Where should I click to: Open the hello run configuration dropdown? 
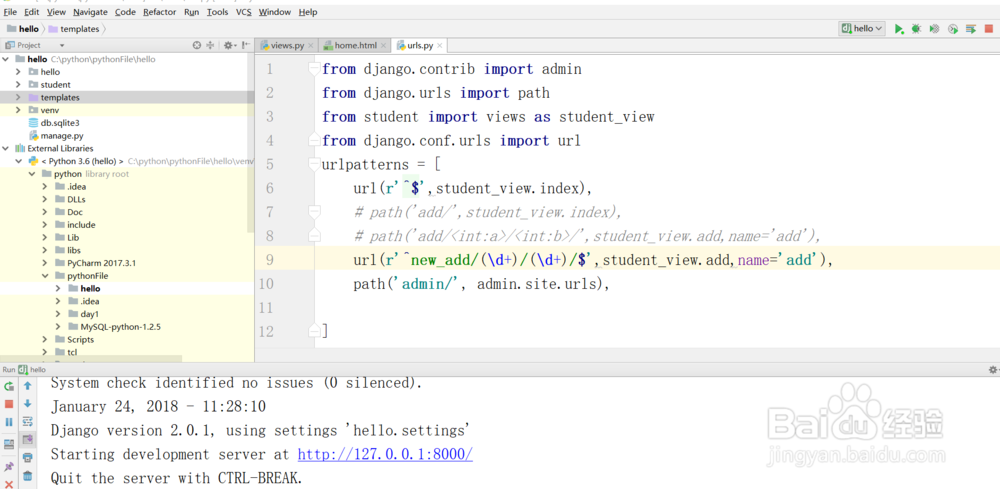pos(862,29)
